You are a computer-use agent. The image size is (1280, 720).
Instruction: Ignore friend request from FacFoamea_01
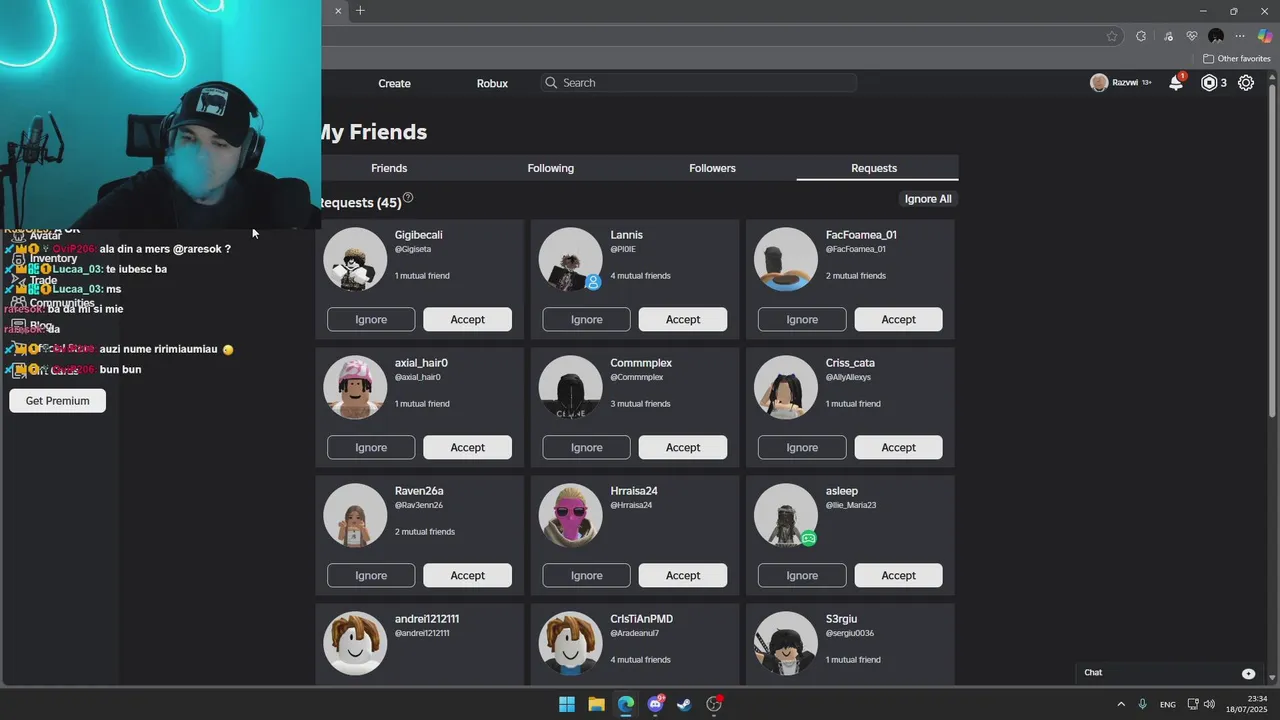[x=802, y=319]
